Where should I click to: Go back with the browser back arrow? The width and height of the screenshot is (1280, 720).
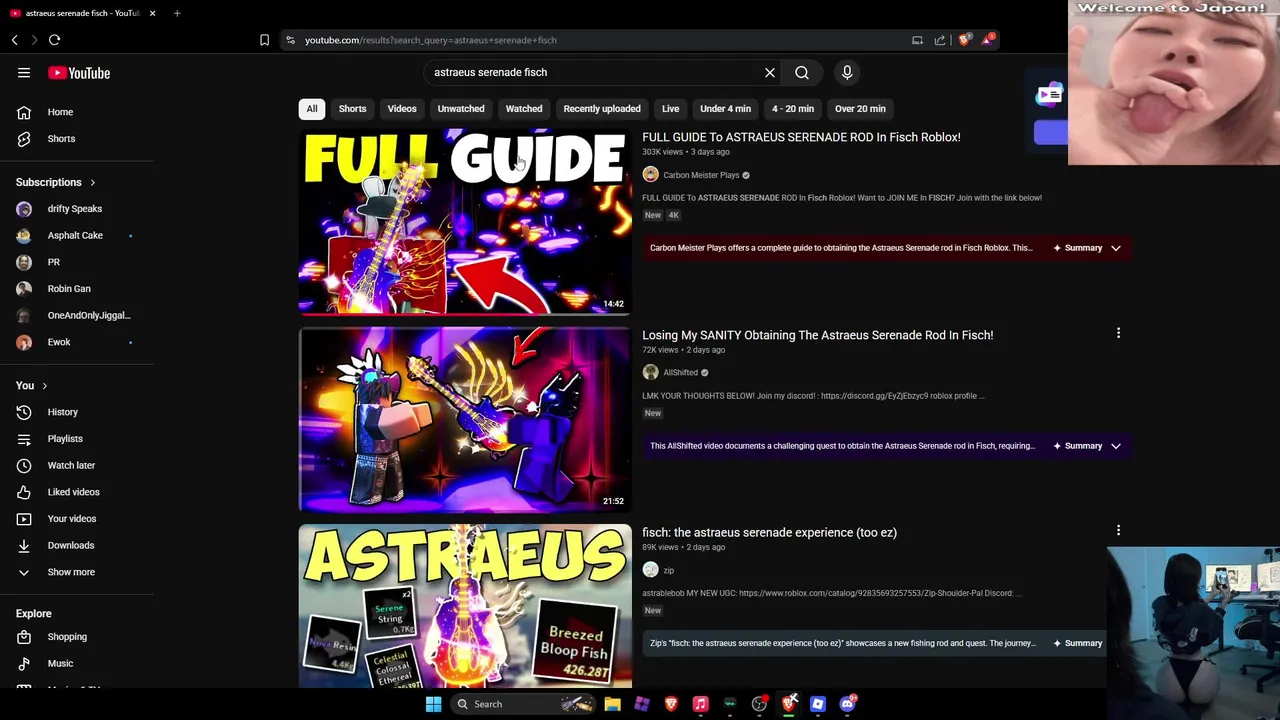pyautogui.click(x=15, y=40)
